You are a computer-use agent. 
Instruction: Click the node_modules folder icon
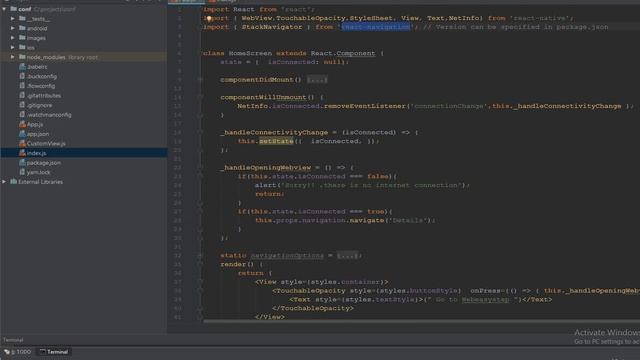(22, 57)
